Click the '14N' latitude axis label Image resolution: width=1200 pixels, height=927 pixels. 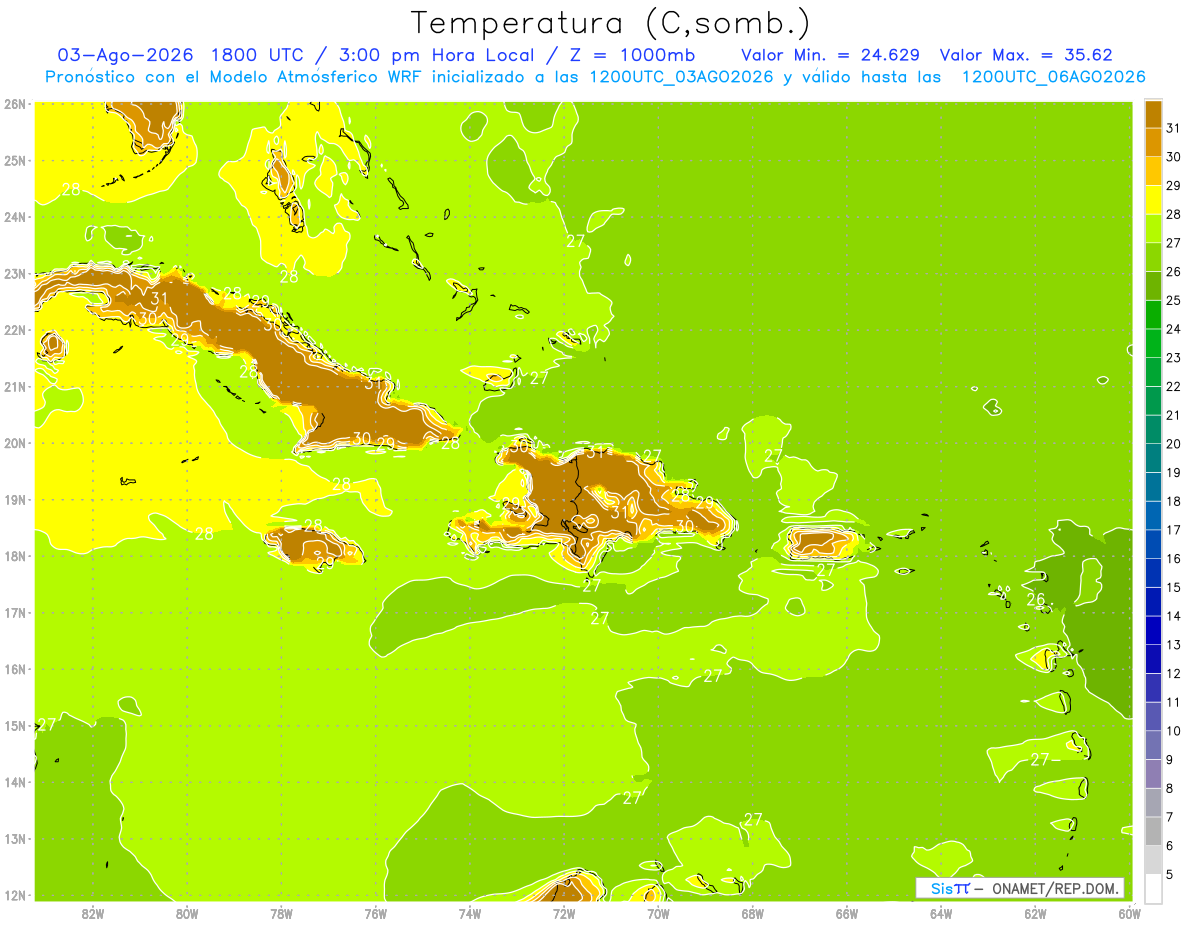[x=15, y=782]
